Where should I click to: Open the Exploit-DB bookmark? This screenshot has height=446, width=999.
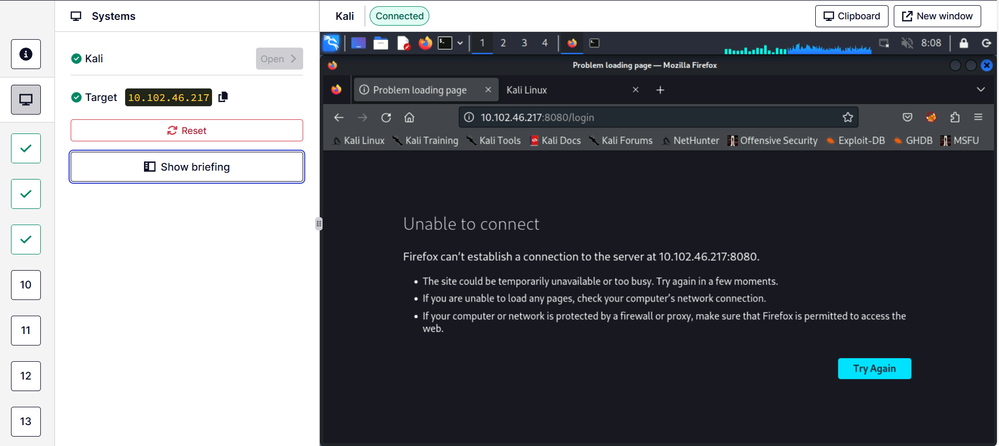(x=855, y=141)
